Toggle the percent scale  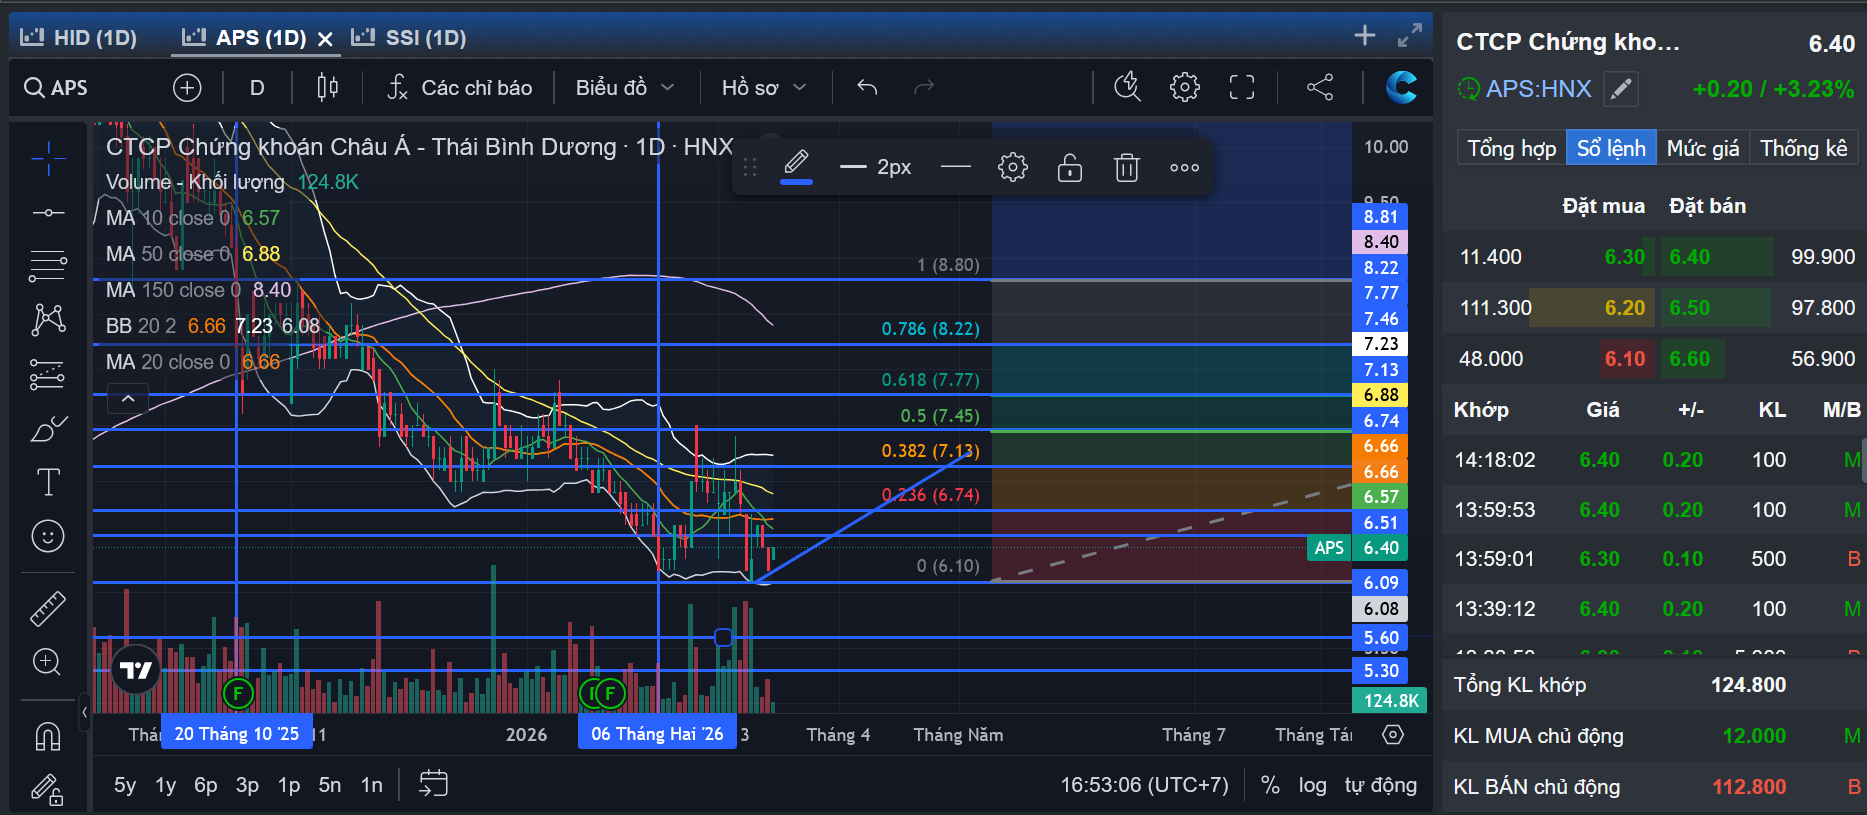point(1270,785)
